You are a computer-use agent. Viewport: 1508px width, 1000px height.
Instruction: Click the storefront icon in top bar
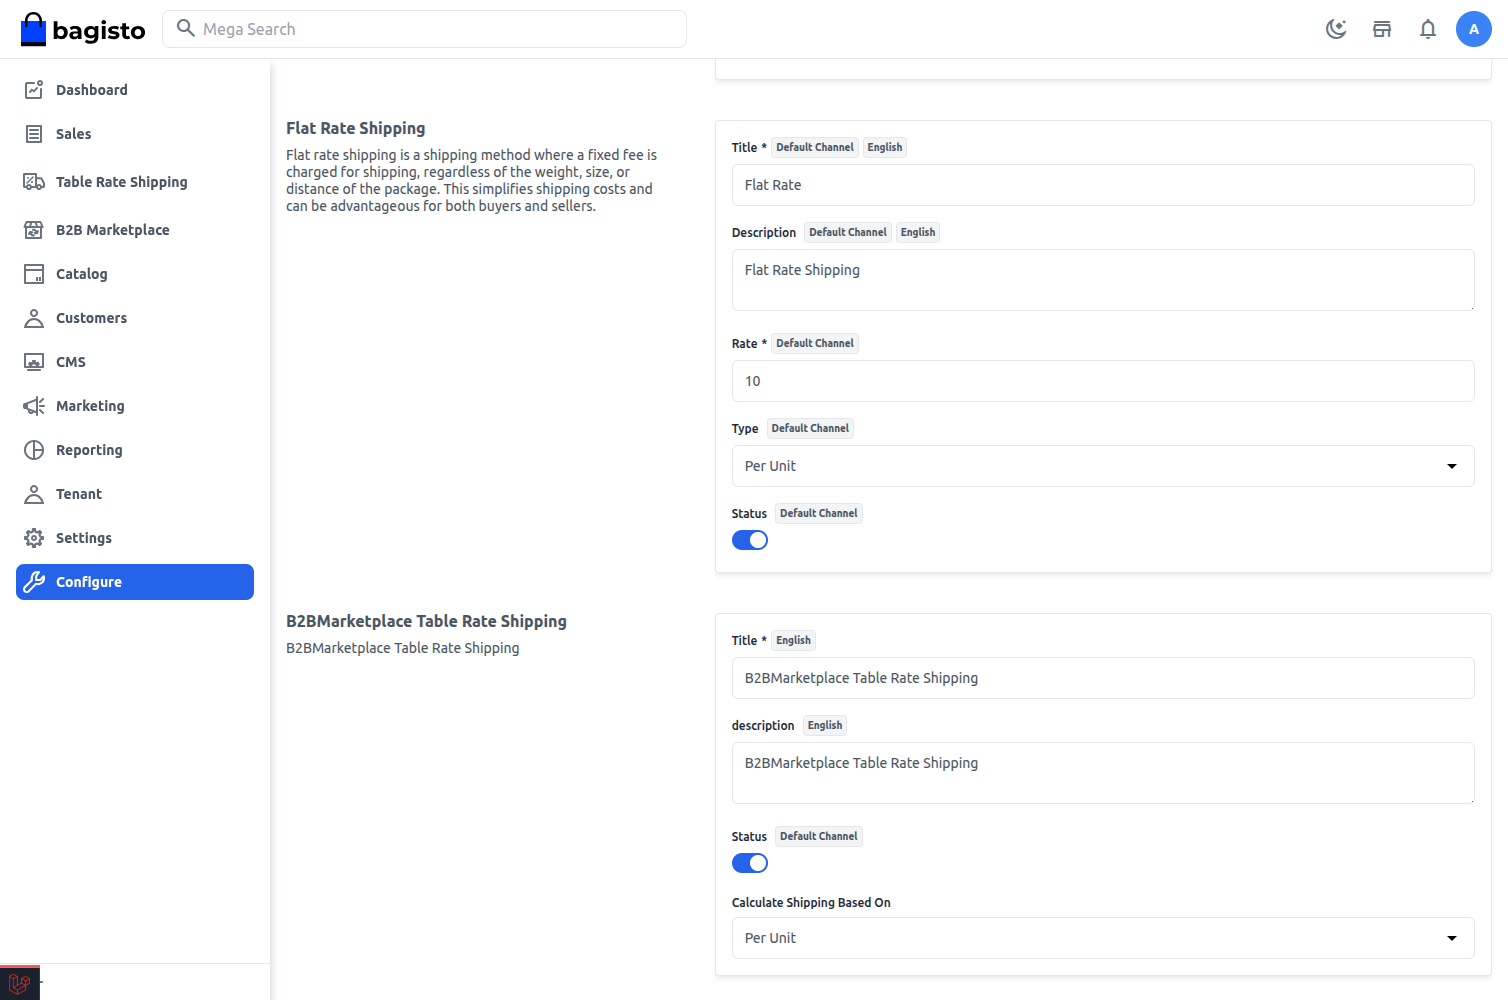[1382, 29]
